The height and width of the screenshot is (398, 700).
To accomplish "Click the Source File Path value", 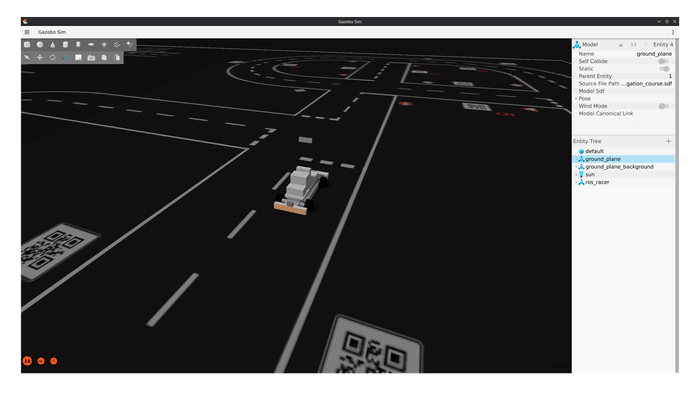I will (x=646, y=84).
